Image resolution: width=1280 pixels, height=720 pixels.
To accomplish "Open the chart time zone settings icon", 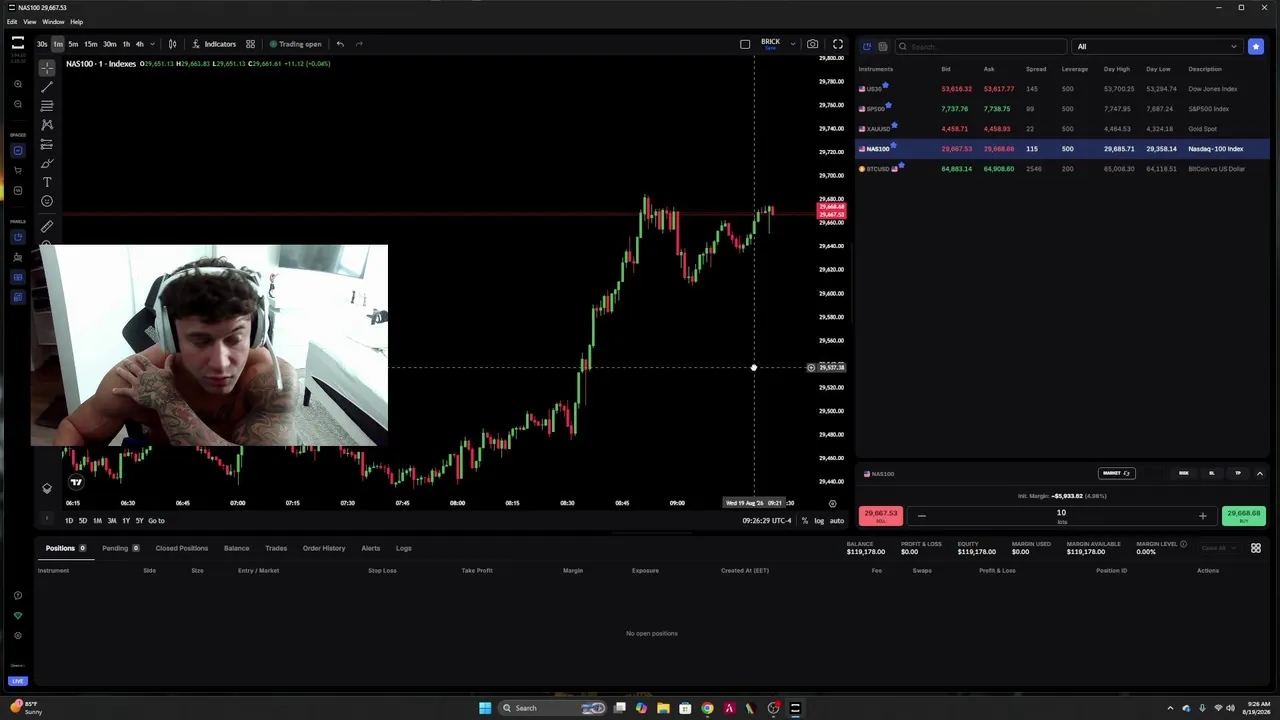I will pyautogui.click(x=832, y=504).
